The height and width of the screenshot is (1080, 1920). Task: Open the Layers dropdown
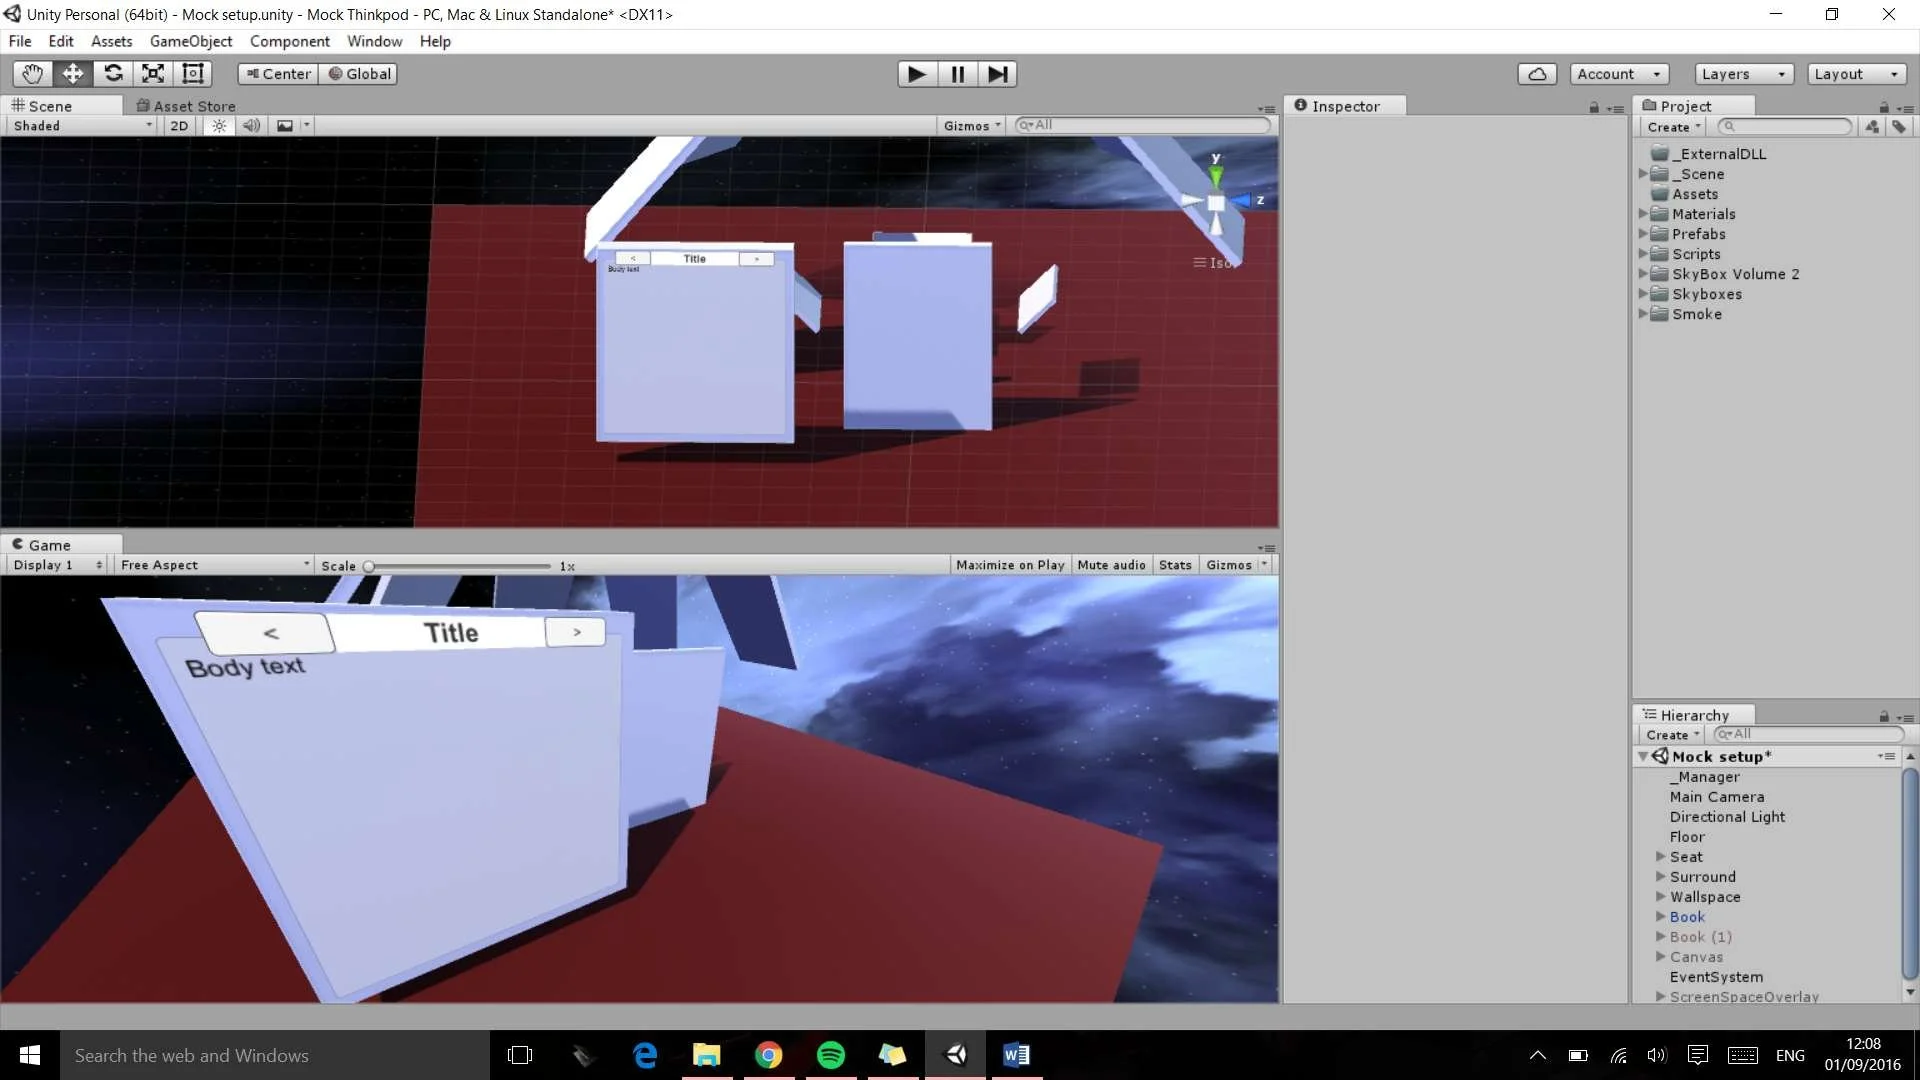pyautogui.click(x=1743, y=74)
